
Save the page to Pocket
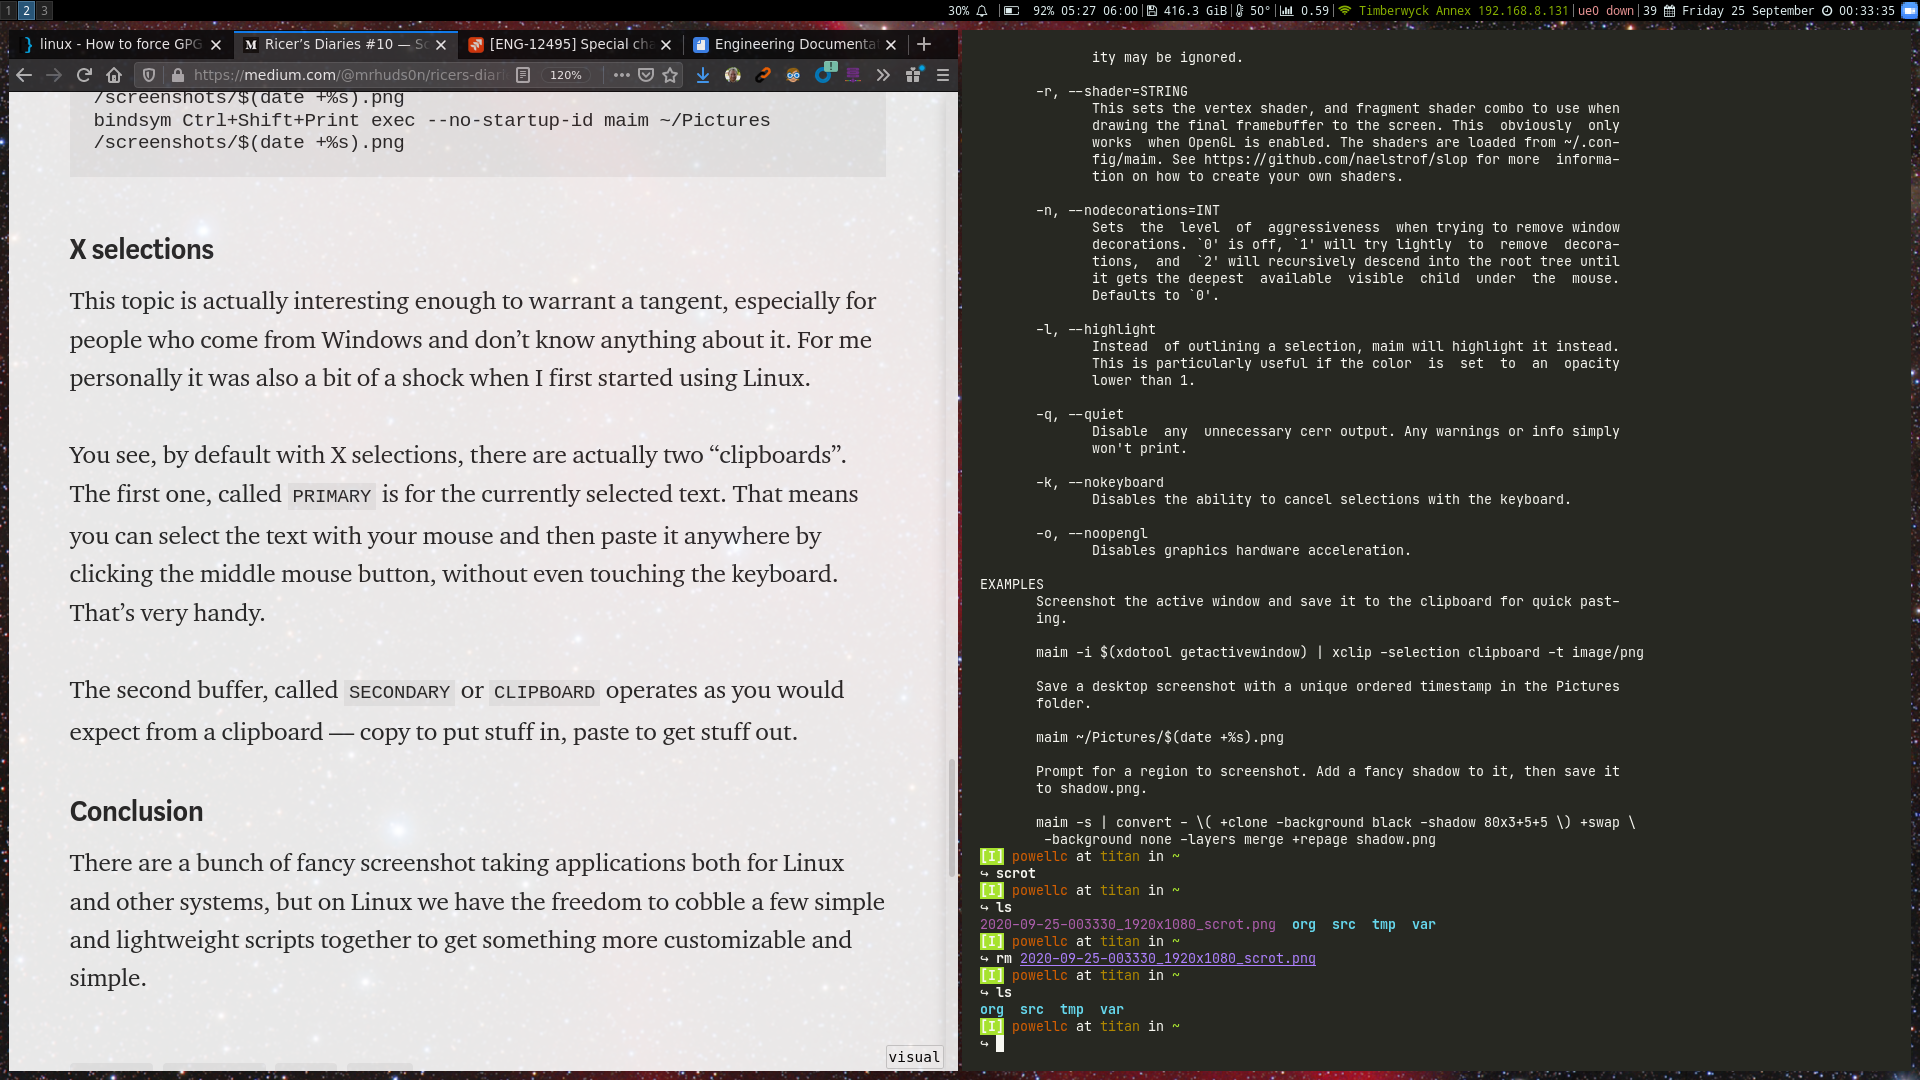[x=646, y=75]
